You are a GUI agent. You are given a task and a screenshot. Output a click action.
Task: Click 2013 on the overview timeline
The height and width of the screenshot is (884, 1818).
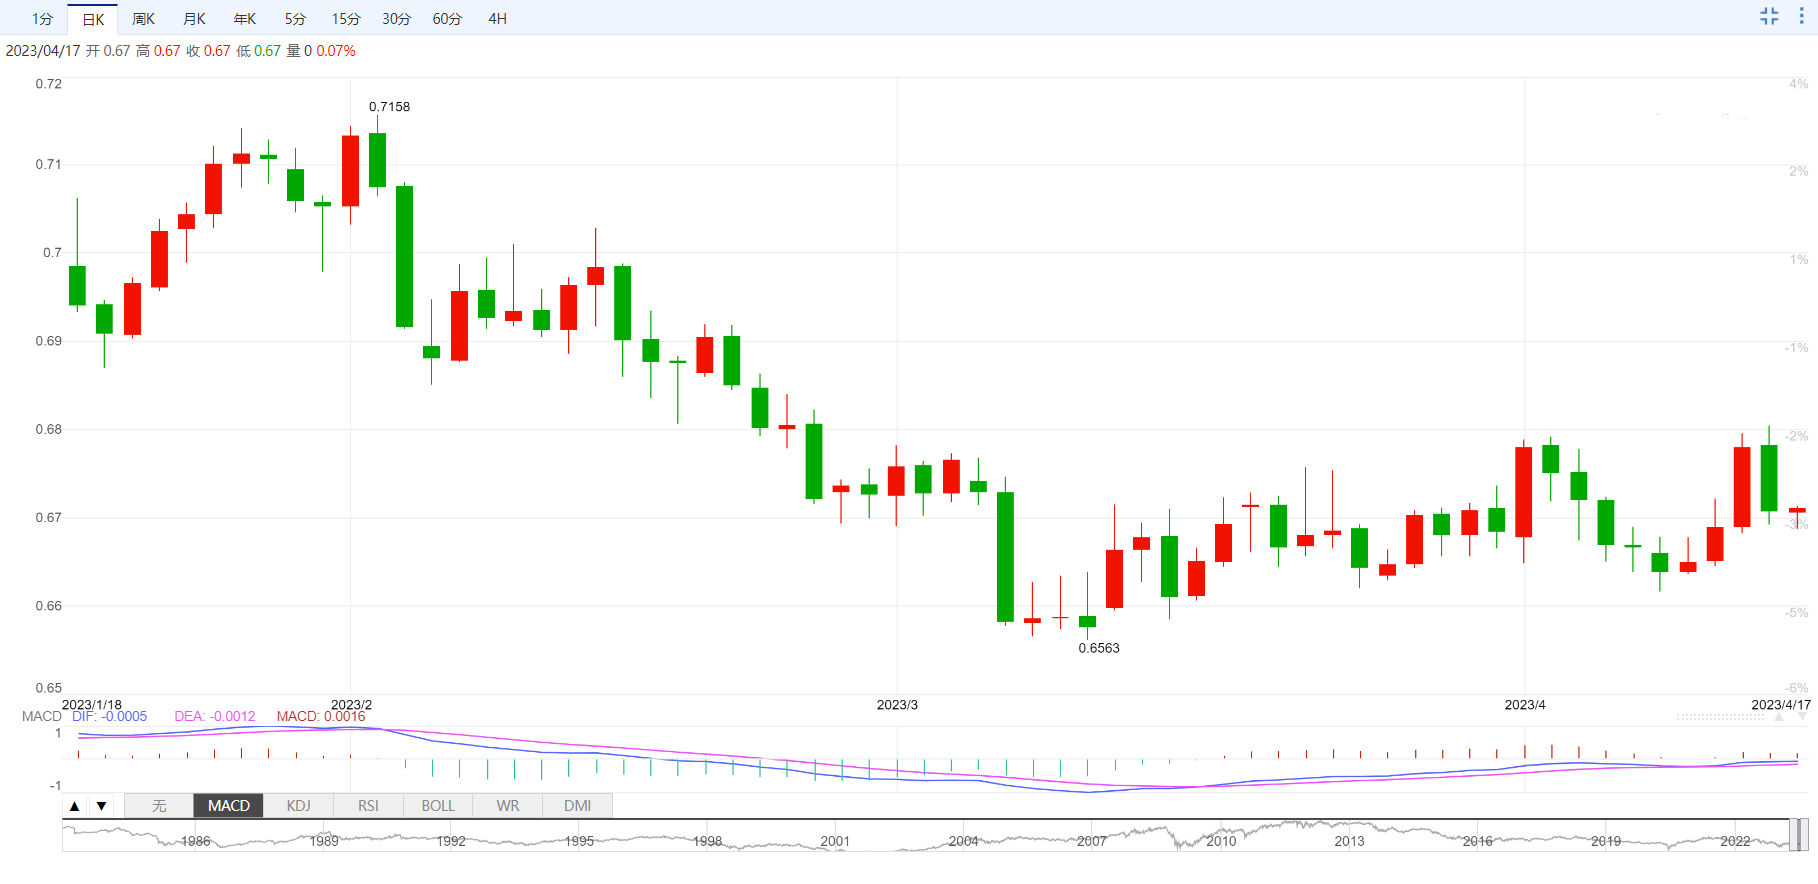point(1349,841)
